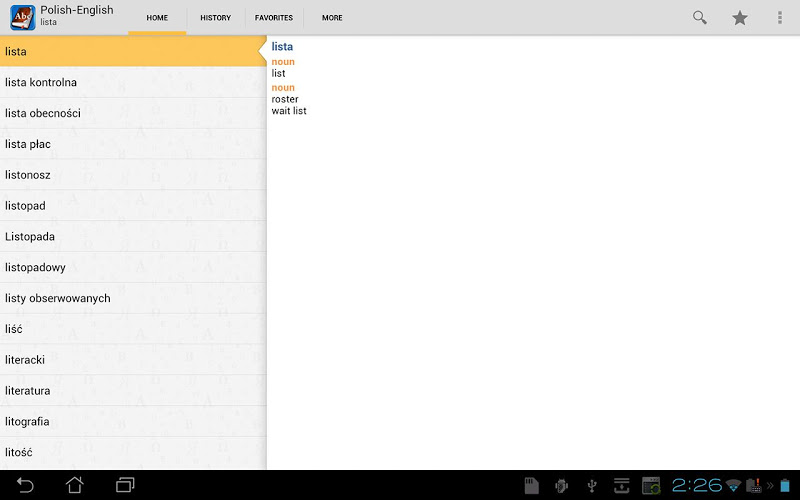Select 'listy obserwowanych' in word list
The height and width of the screenshot is (500, 800).
point(133,298)
